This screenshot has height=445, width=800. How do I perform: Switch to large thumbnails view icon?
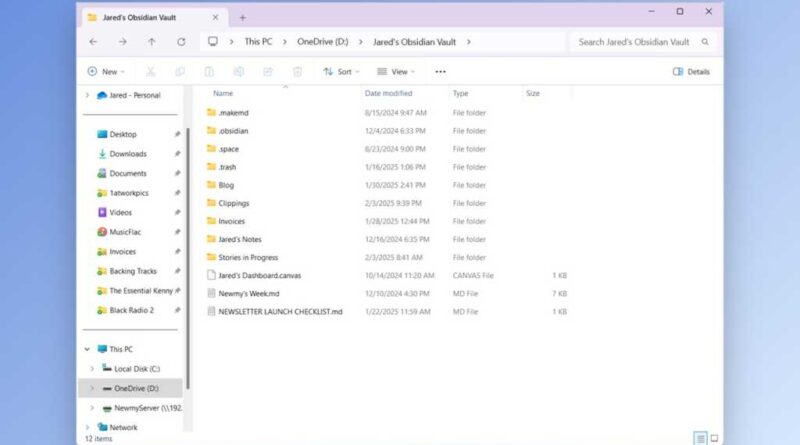coord(714,438)
